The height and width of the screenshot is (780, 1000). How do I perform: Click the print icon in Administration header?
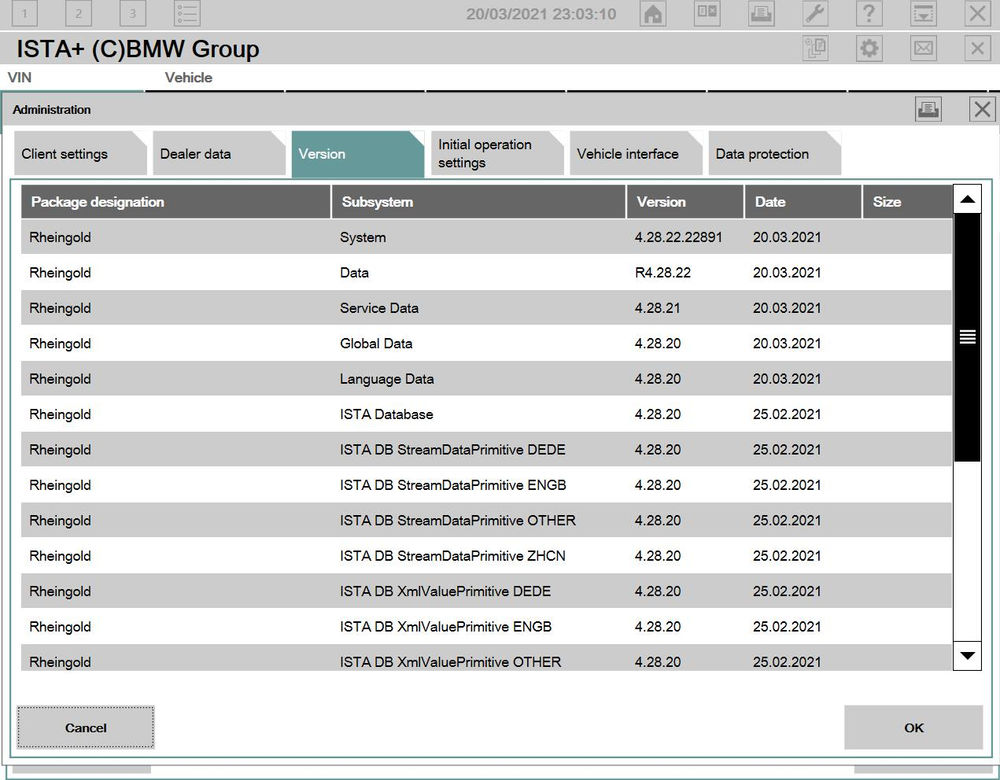(x=928, y=110)
